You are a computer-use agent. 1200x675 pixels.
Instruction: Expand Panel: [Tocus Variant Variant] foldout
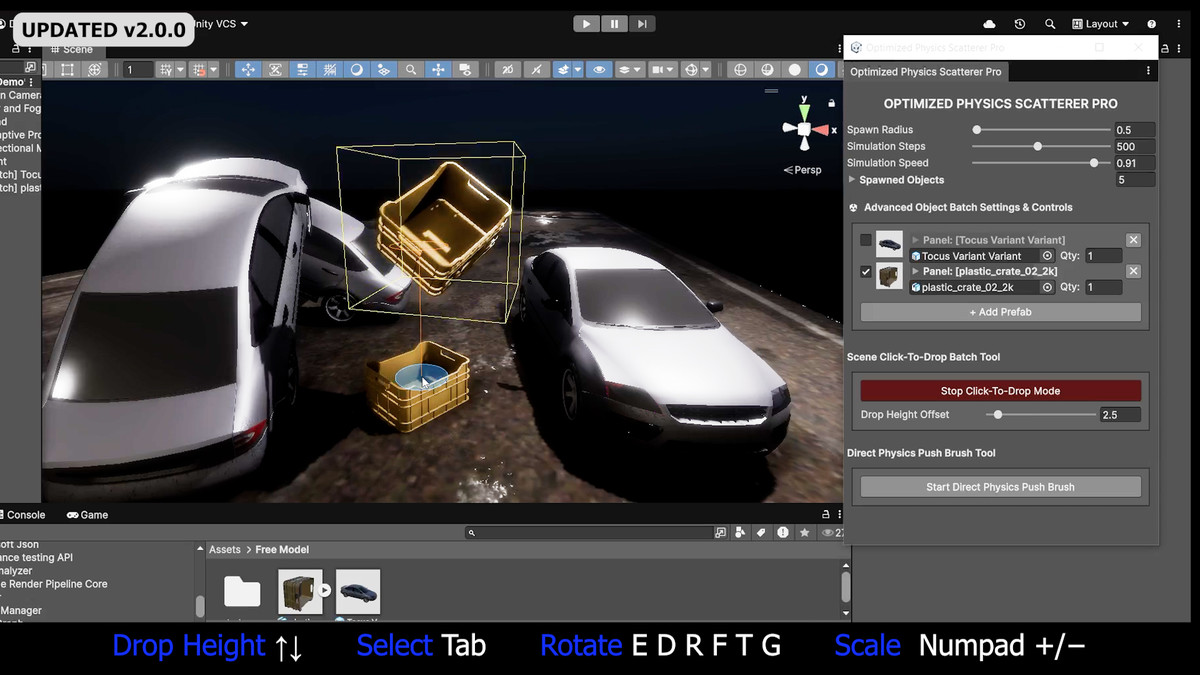(x=915, y=240)
